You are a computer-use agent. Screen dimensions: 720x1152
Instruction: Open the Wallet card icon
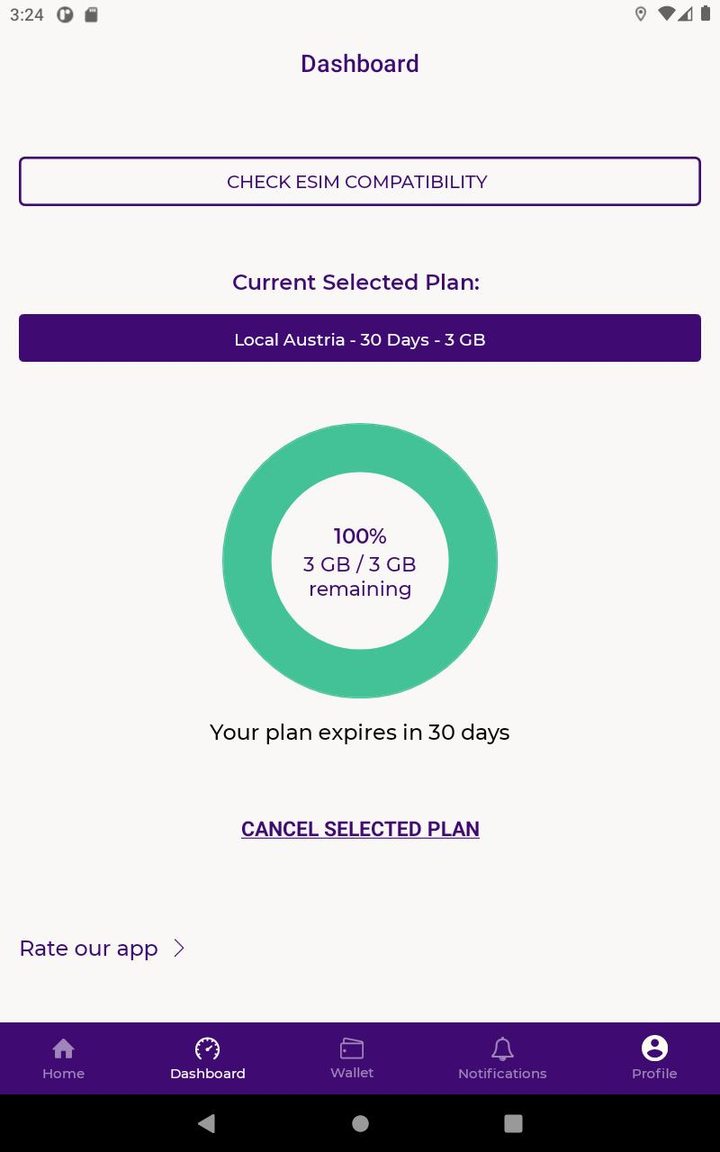point(352,1048)
